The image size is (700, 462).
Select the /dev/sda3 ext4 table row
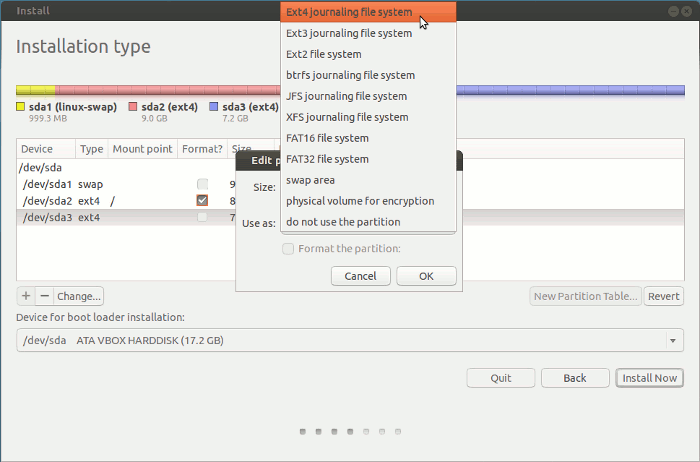click(100, 217)
